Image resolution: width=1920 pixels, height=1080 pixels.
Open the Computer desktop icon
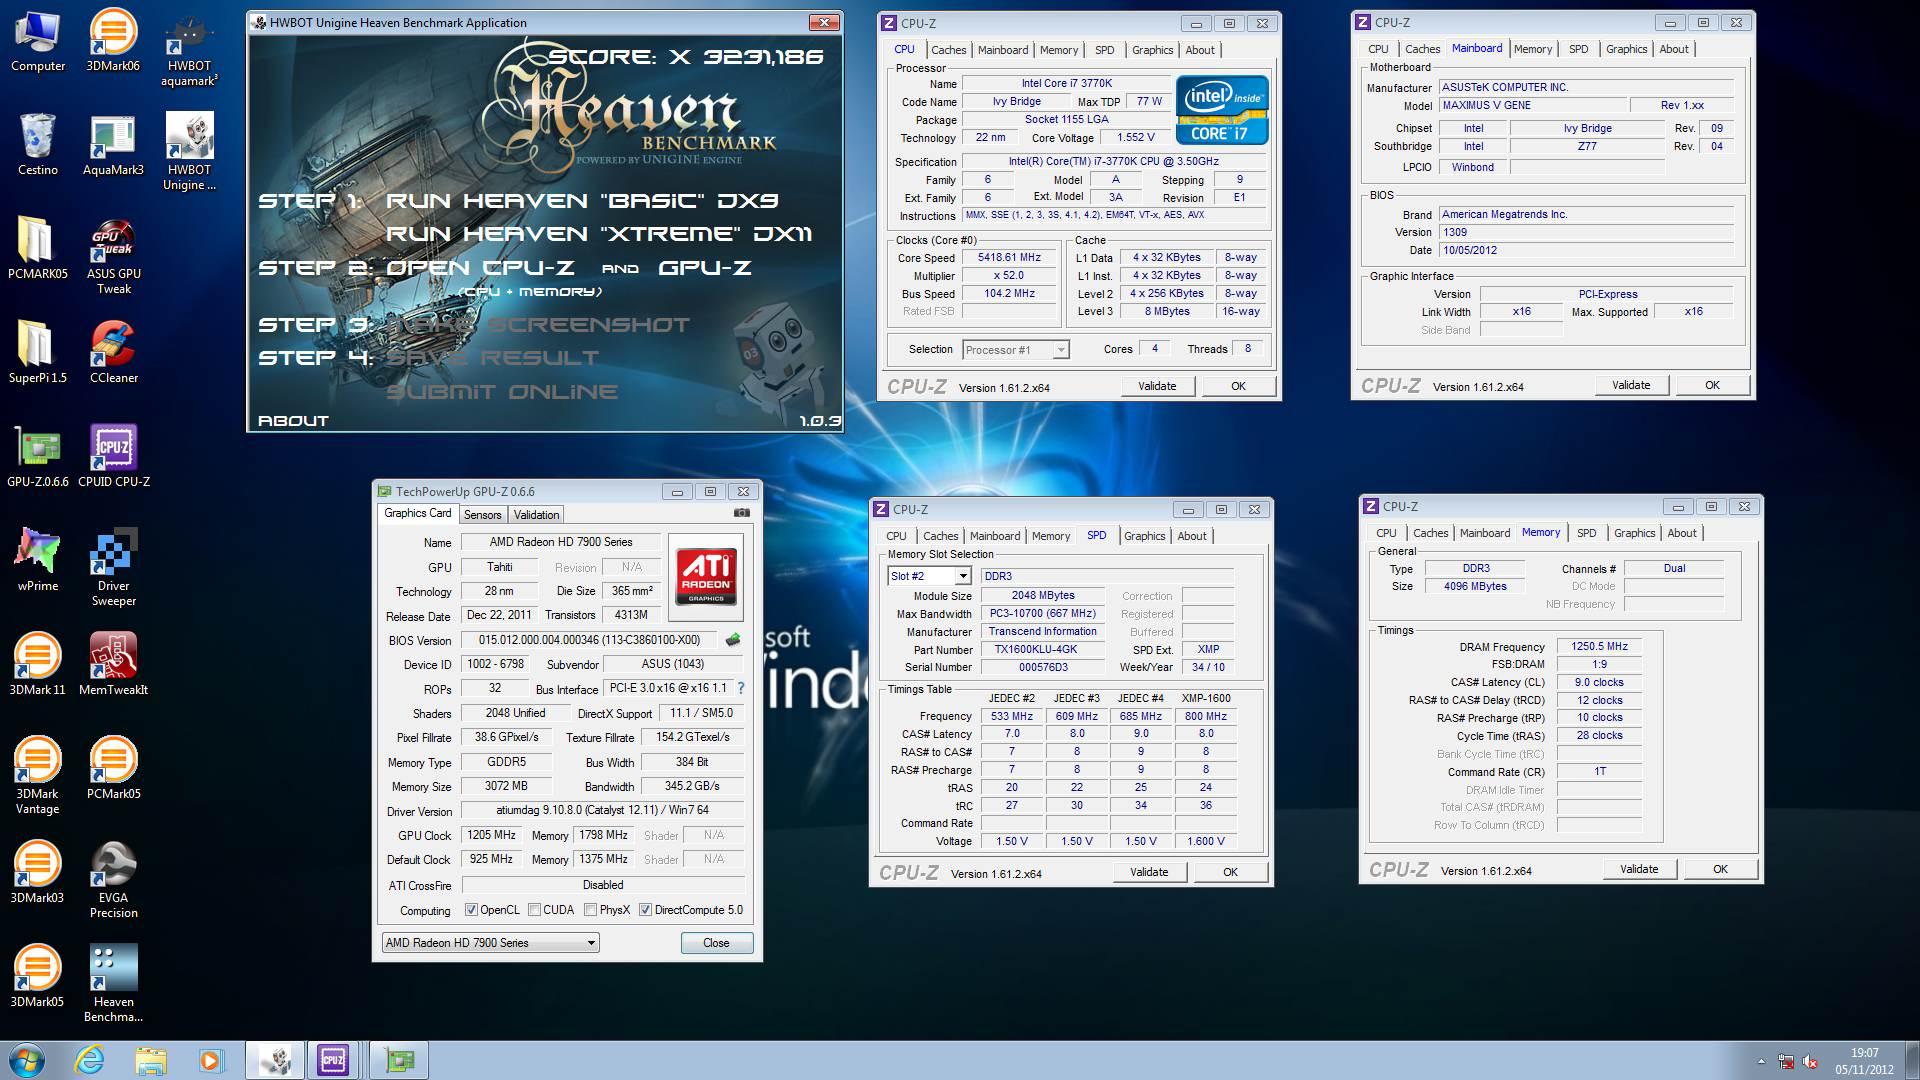pos(38,40)
